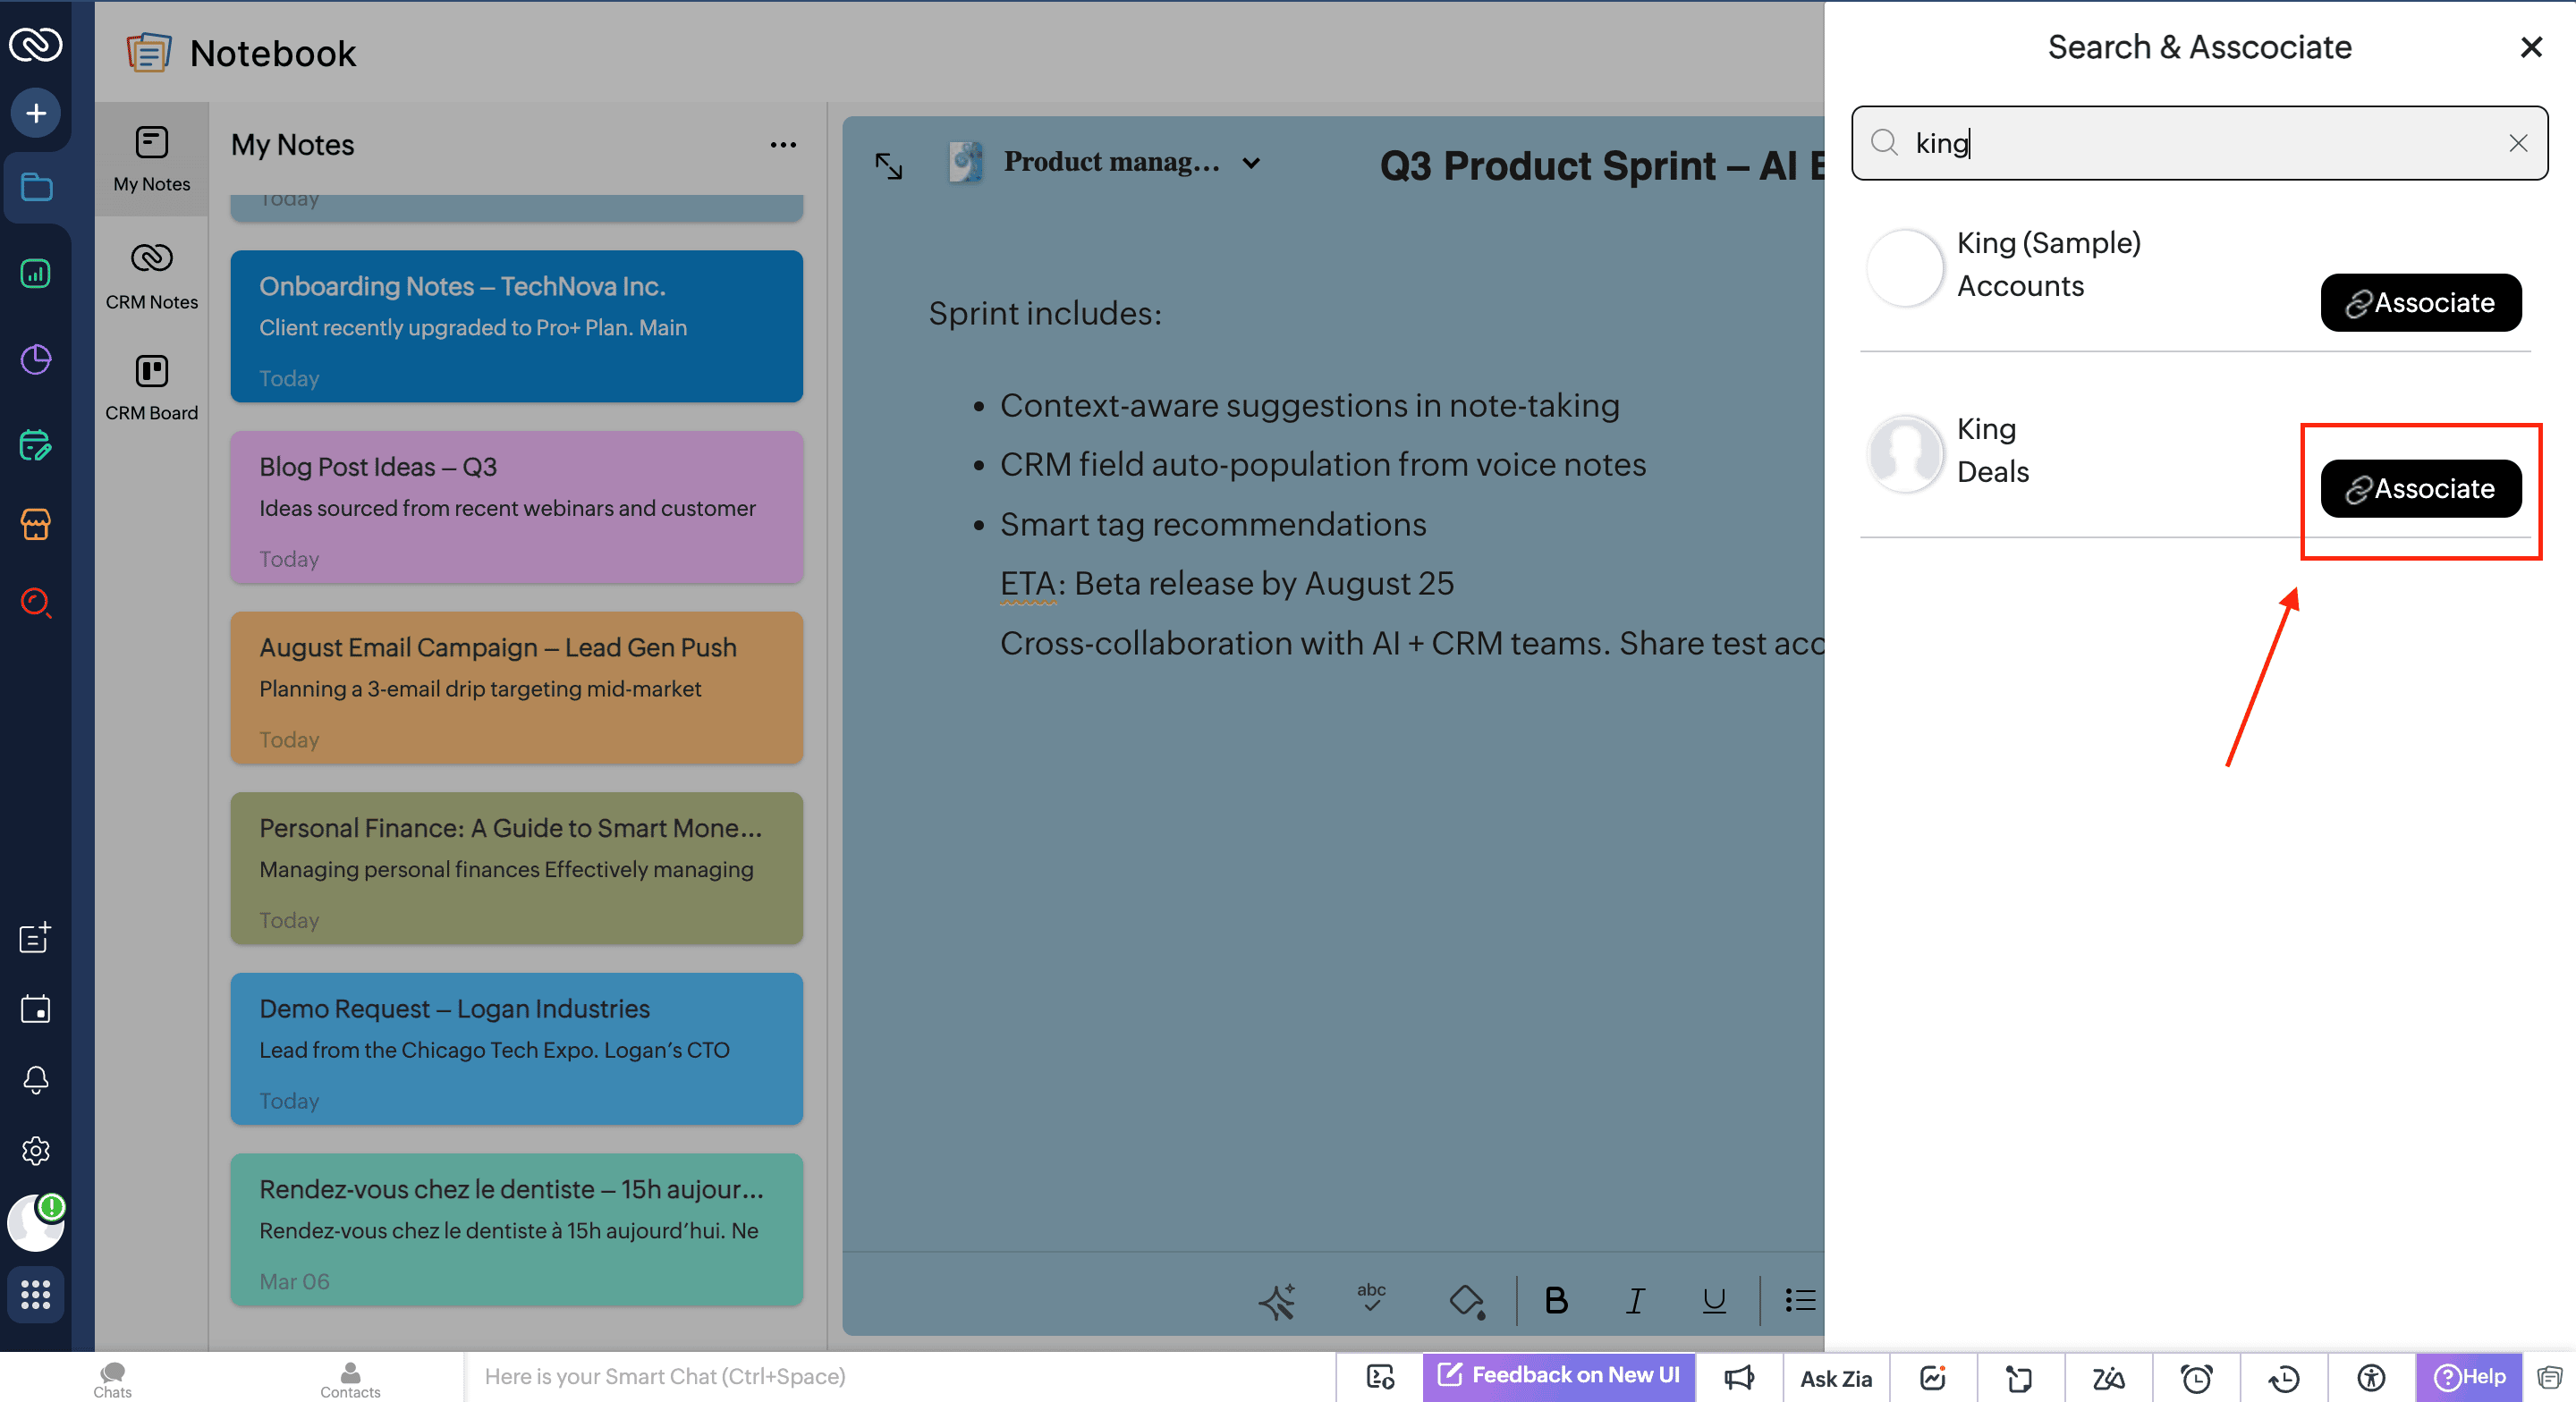Switch to CRM Notes tab
The width and height of the screenshot is (2576, 1402).
[151, 275]
